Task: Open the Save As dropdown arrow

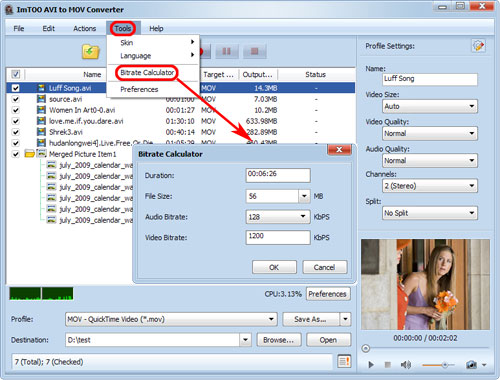Action: point(345,319)
